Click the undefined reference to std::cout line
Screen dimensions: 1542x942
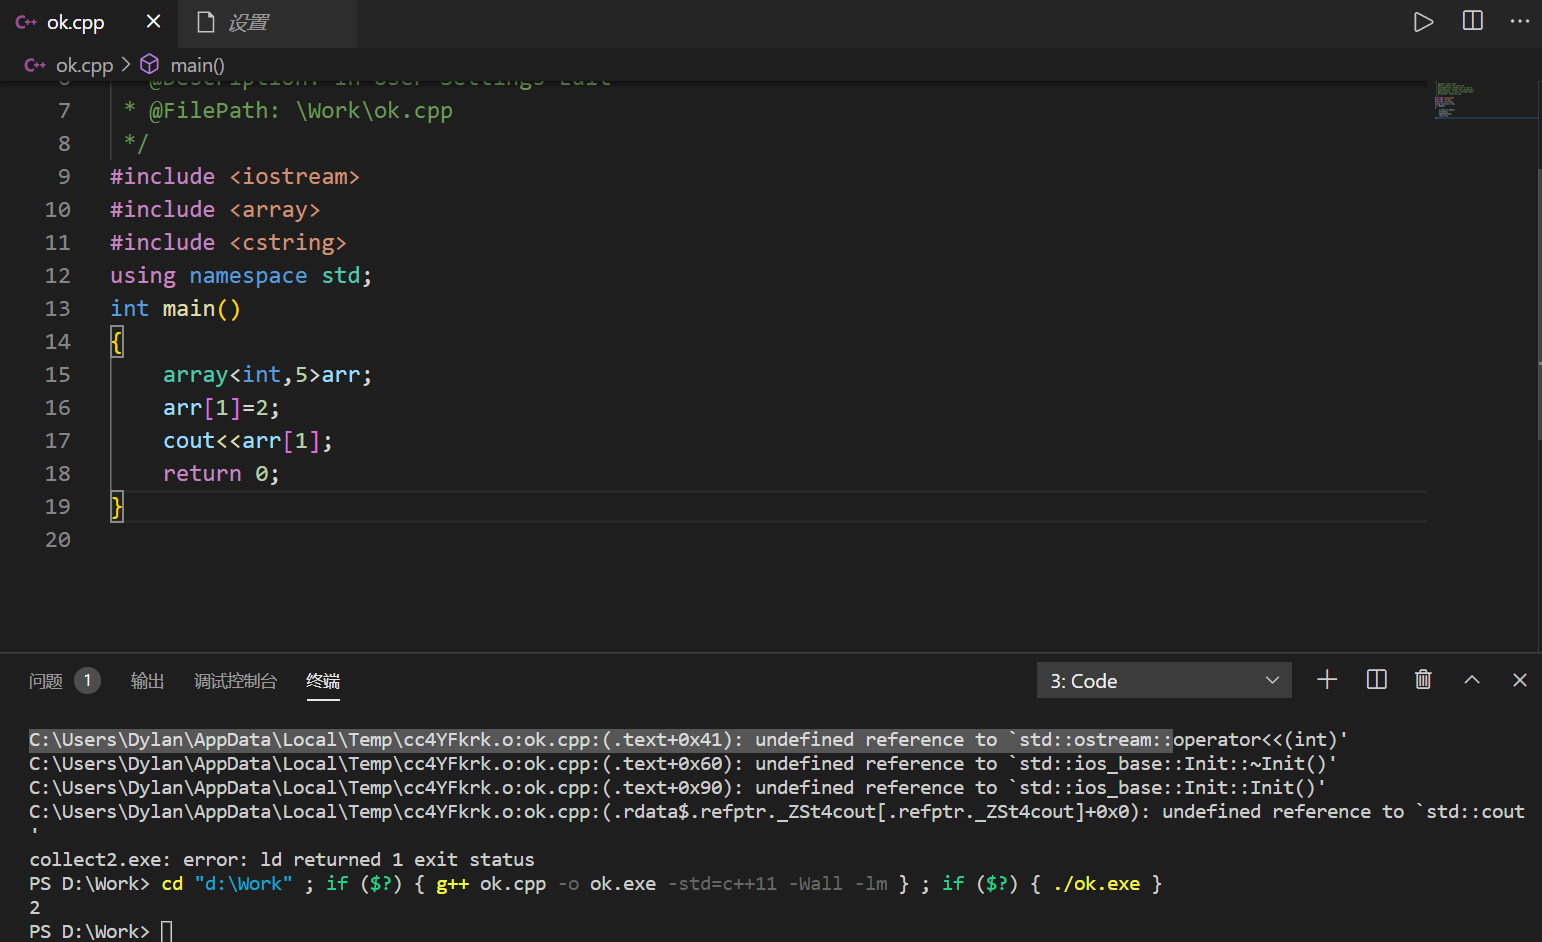[777, 811]
